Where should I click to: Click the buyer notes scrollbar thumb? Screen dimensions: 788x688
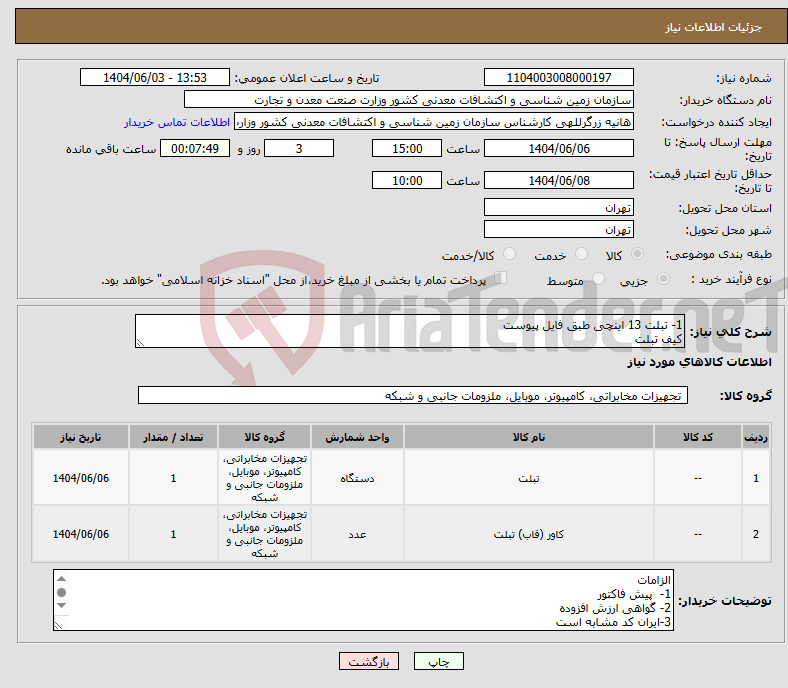pos(61,593)
